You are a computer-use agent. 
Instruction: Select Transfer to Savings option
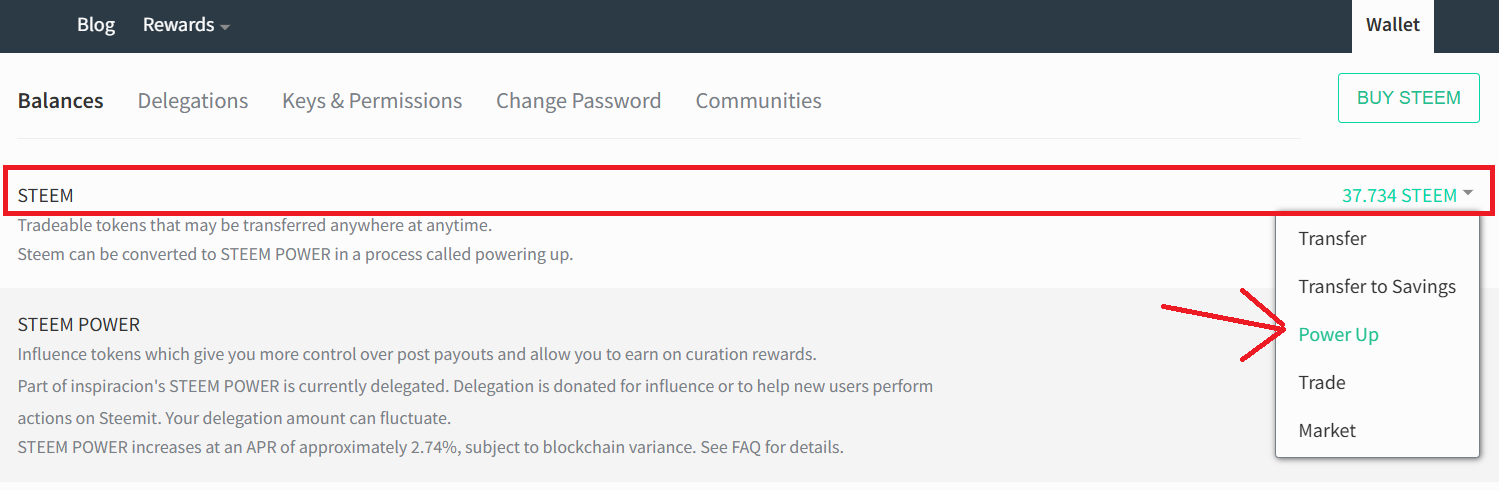(x=1376, y=287)
